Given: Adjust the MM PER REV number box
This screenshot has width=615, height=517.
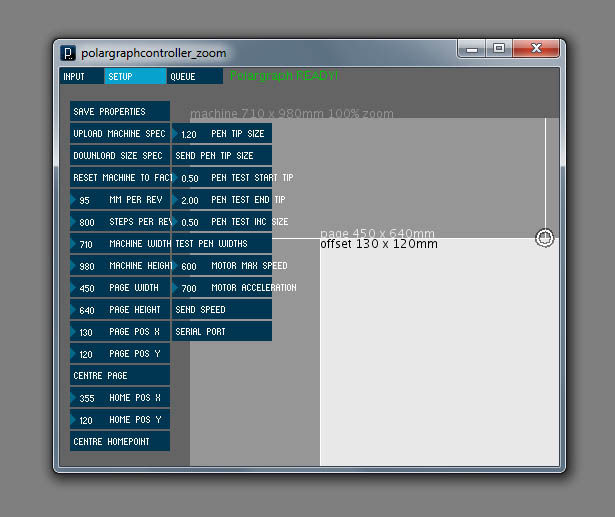Looking at the screenshot, I should click(x=120, y=200).
